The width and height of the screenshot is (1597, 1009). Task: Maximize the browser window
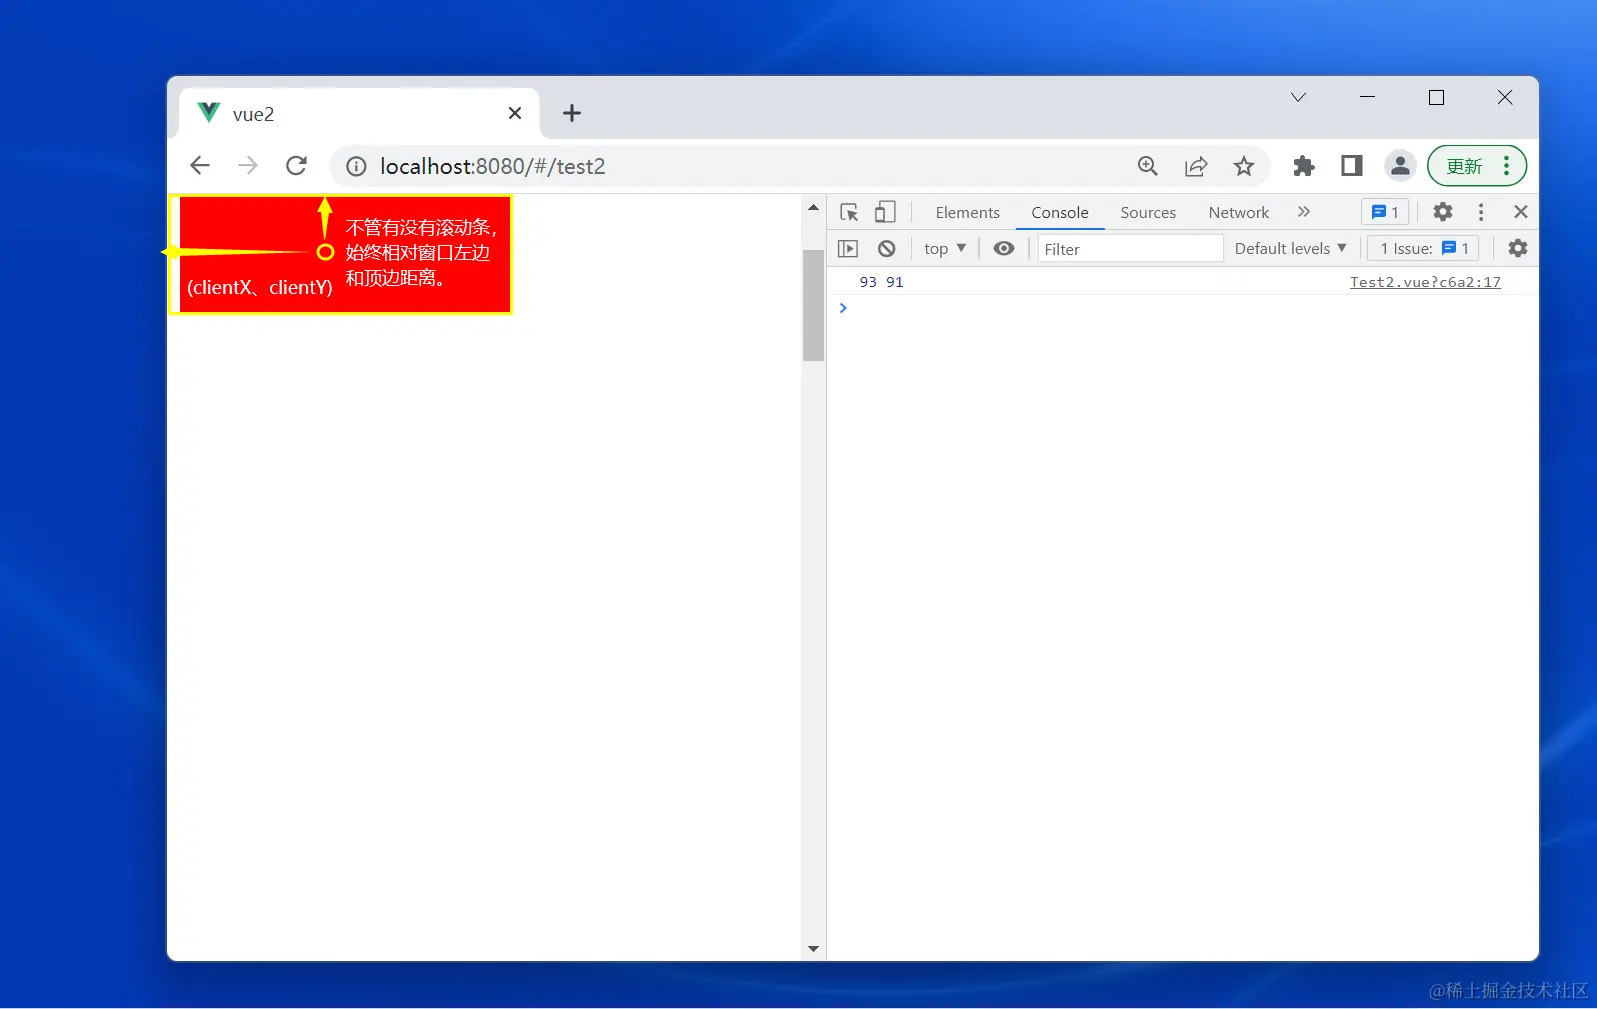[1436, 97]
